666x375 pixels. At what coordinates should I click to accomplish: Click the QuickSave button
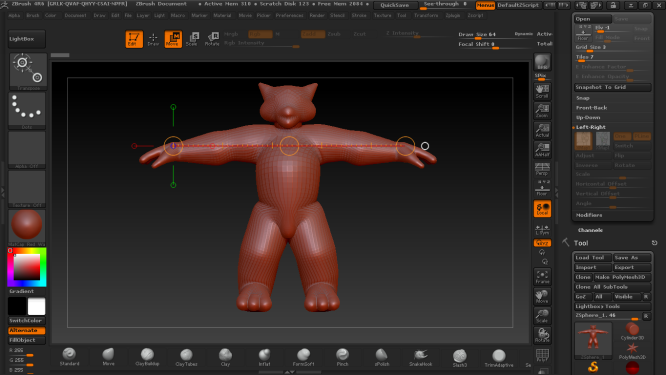click(395, 5)
